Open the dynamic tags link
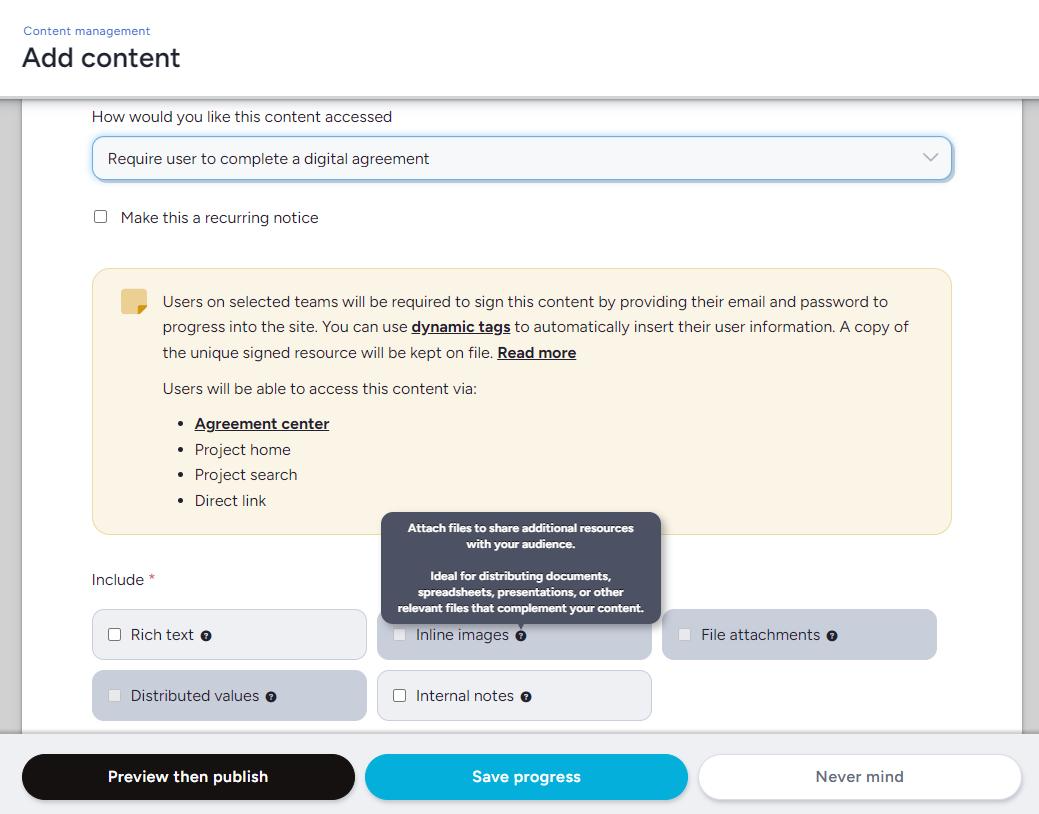Viewport: 1039px width, 814px height. click(461, 327)
